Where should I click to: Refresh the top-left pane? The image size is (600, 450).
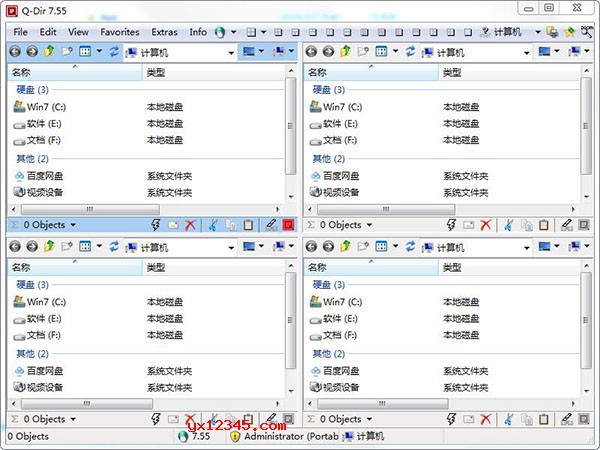pos(114,51)
